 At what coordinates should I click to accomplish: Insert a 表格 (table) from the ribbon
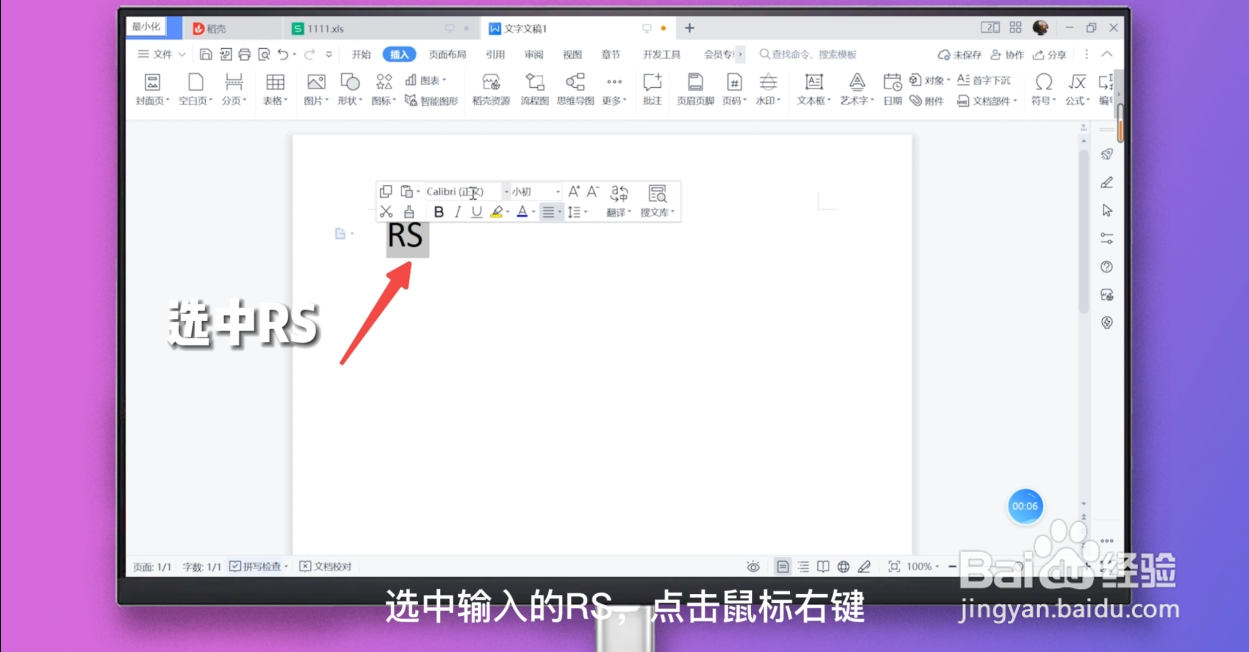tap(275, 88)
